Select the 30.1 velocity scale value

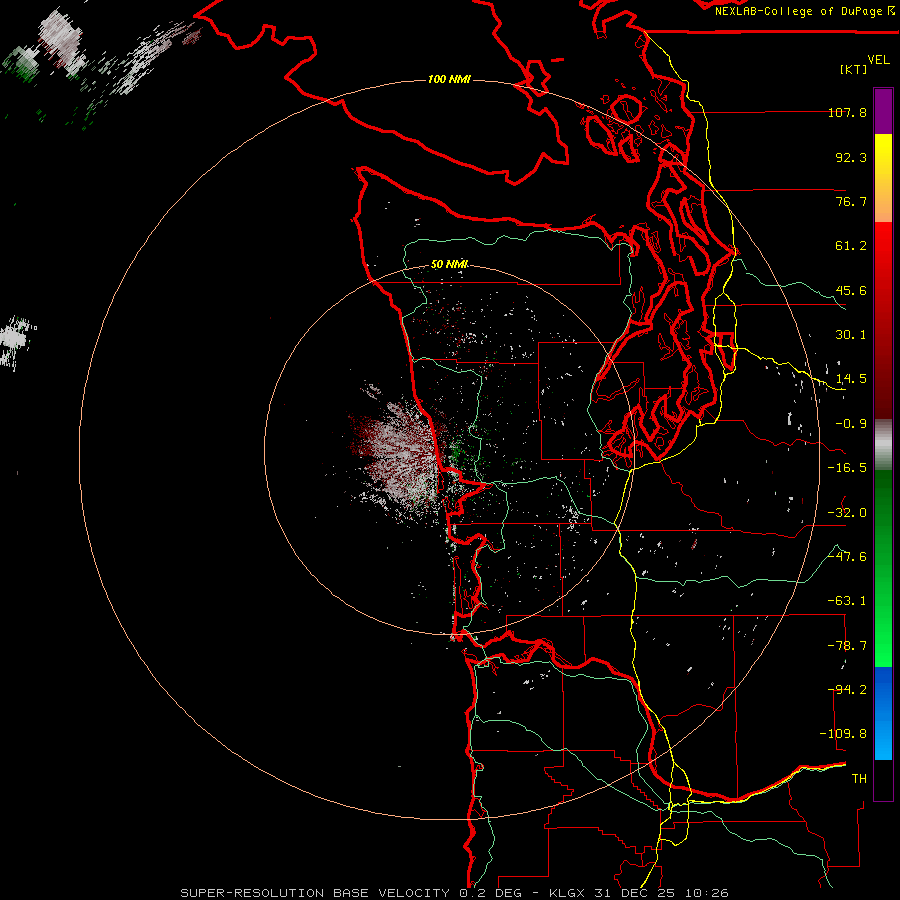[x=851, y=335]
